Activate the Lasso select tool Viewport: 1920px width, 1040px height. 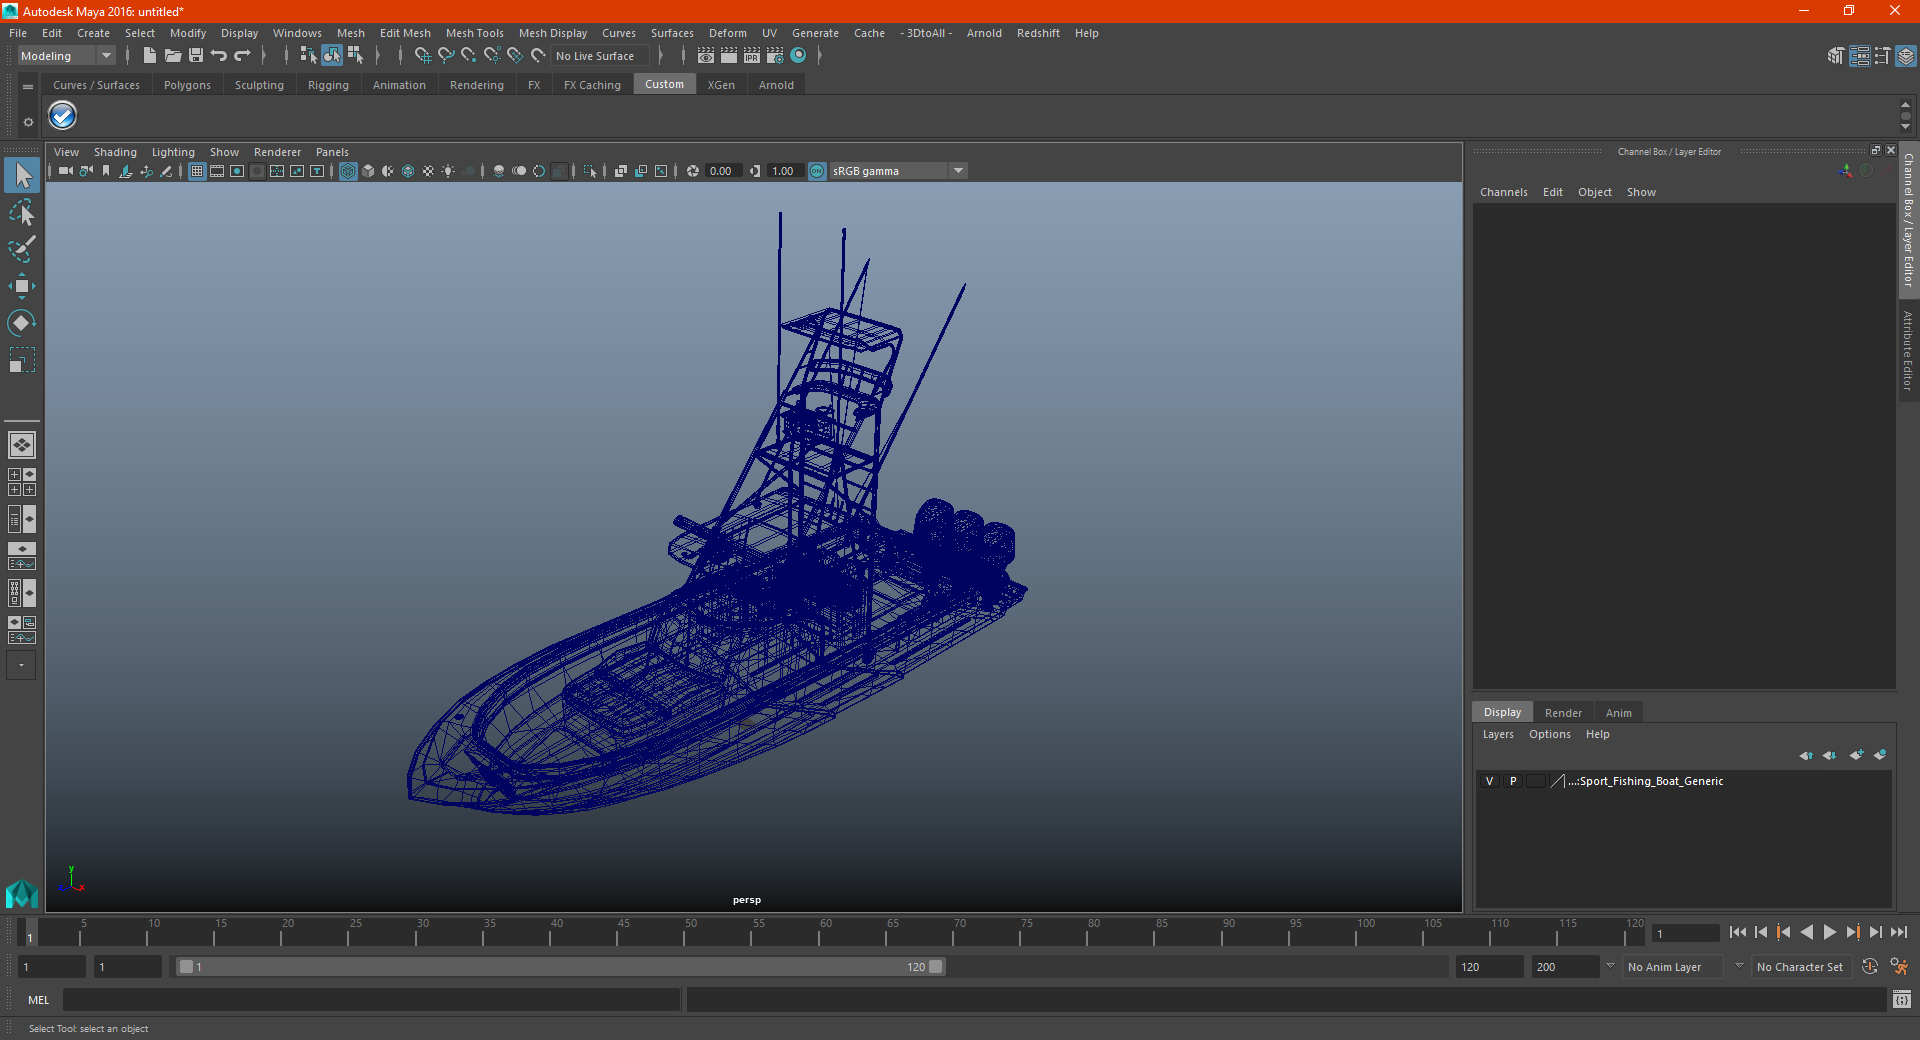[22, 212]
